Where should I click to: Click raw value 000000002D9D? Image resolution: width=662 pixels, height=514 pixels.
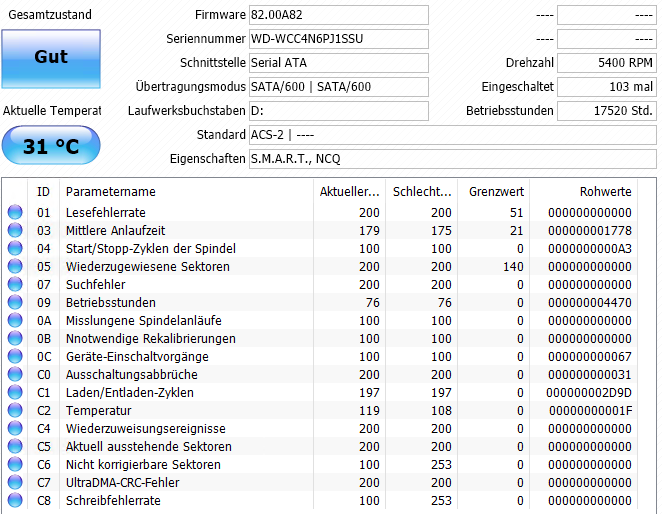pyautogui.click(x=589, y=393)
